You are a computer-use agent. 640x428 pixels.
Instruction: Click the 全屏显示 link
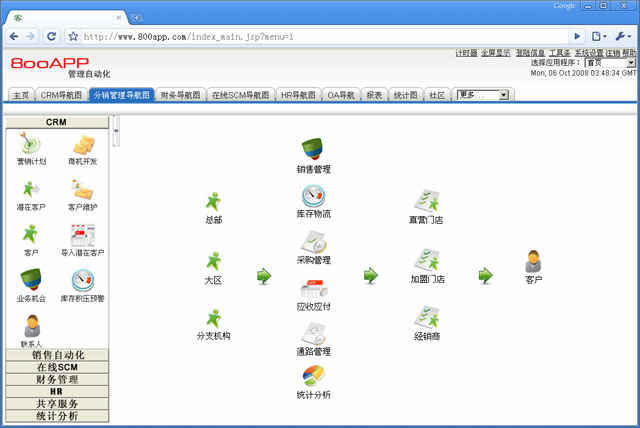(x=497, y=53)
